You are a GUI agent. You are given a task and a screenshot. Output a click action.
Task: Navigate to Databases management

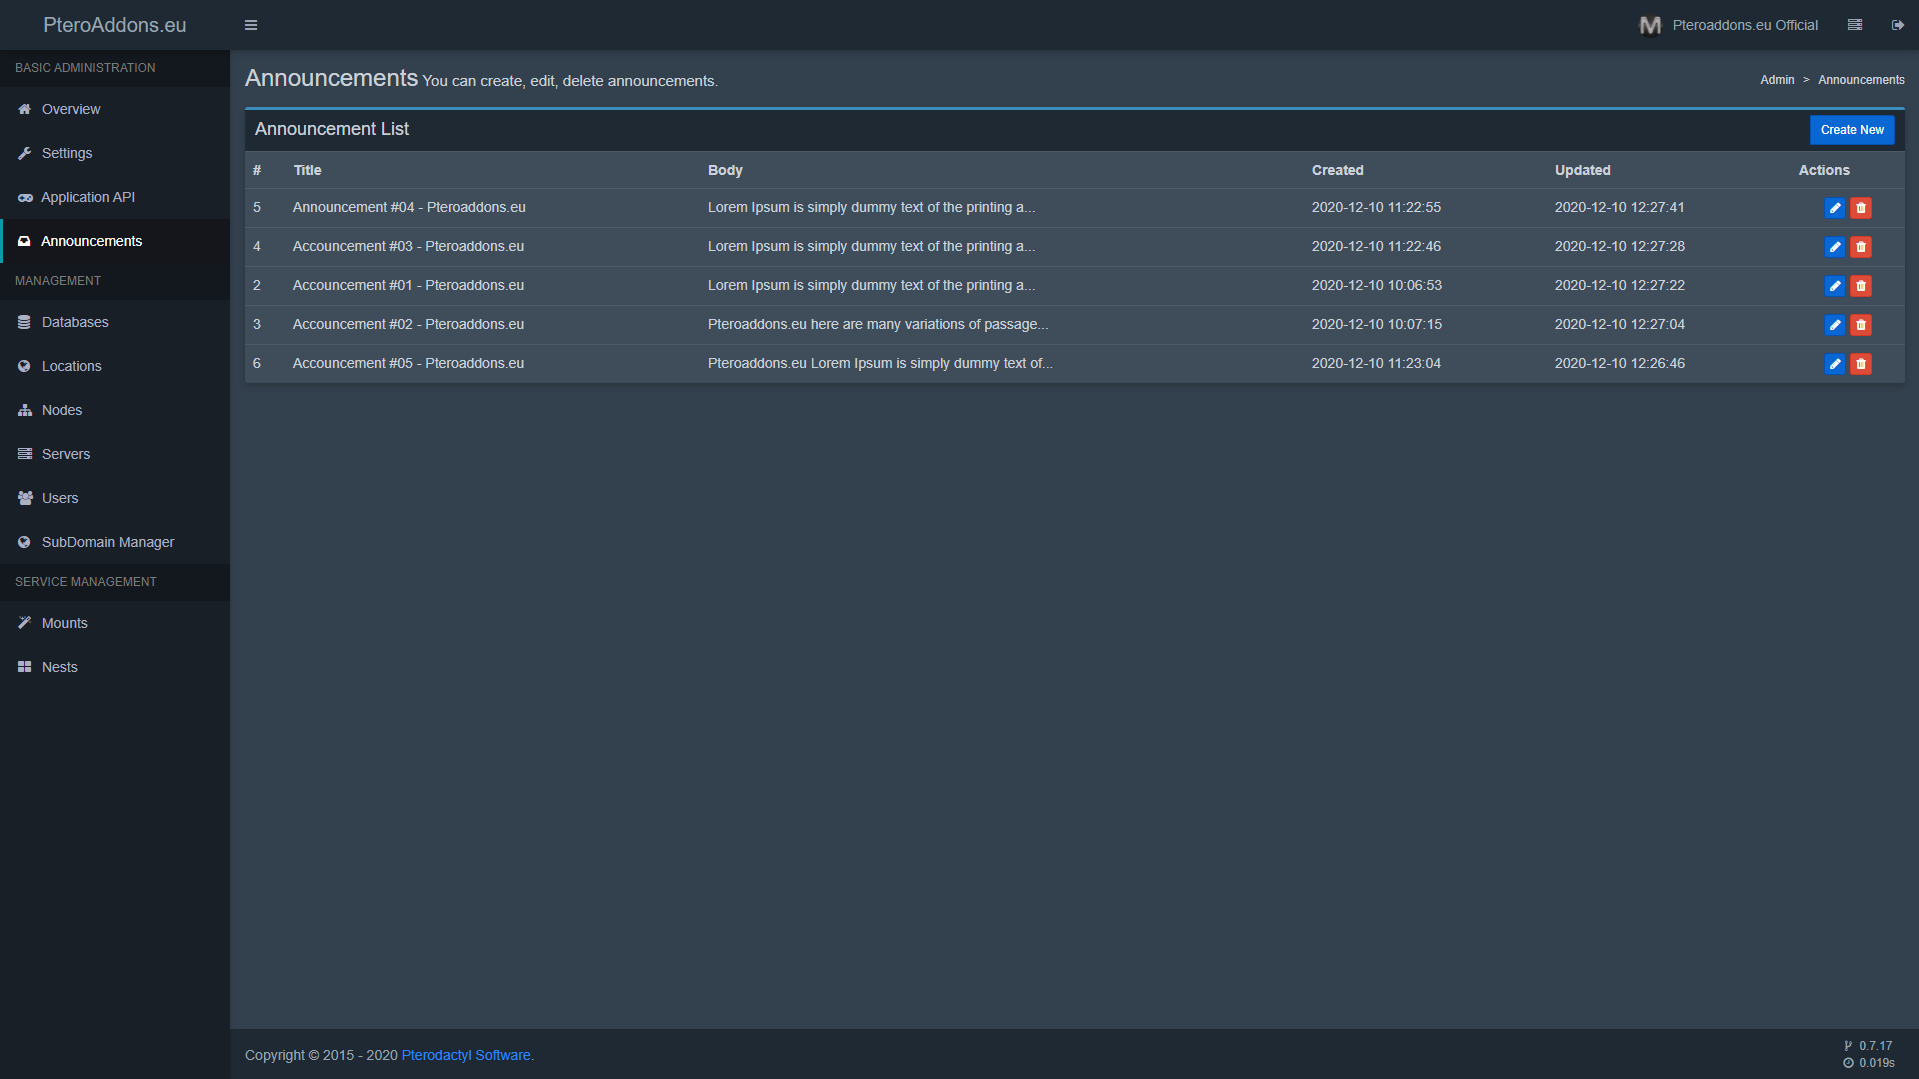75,322
